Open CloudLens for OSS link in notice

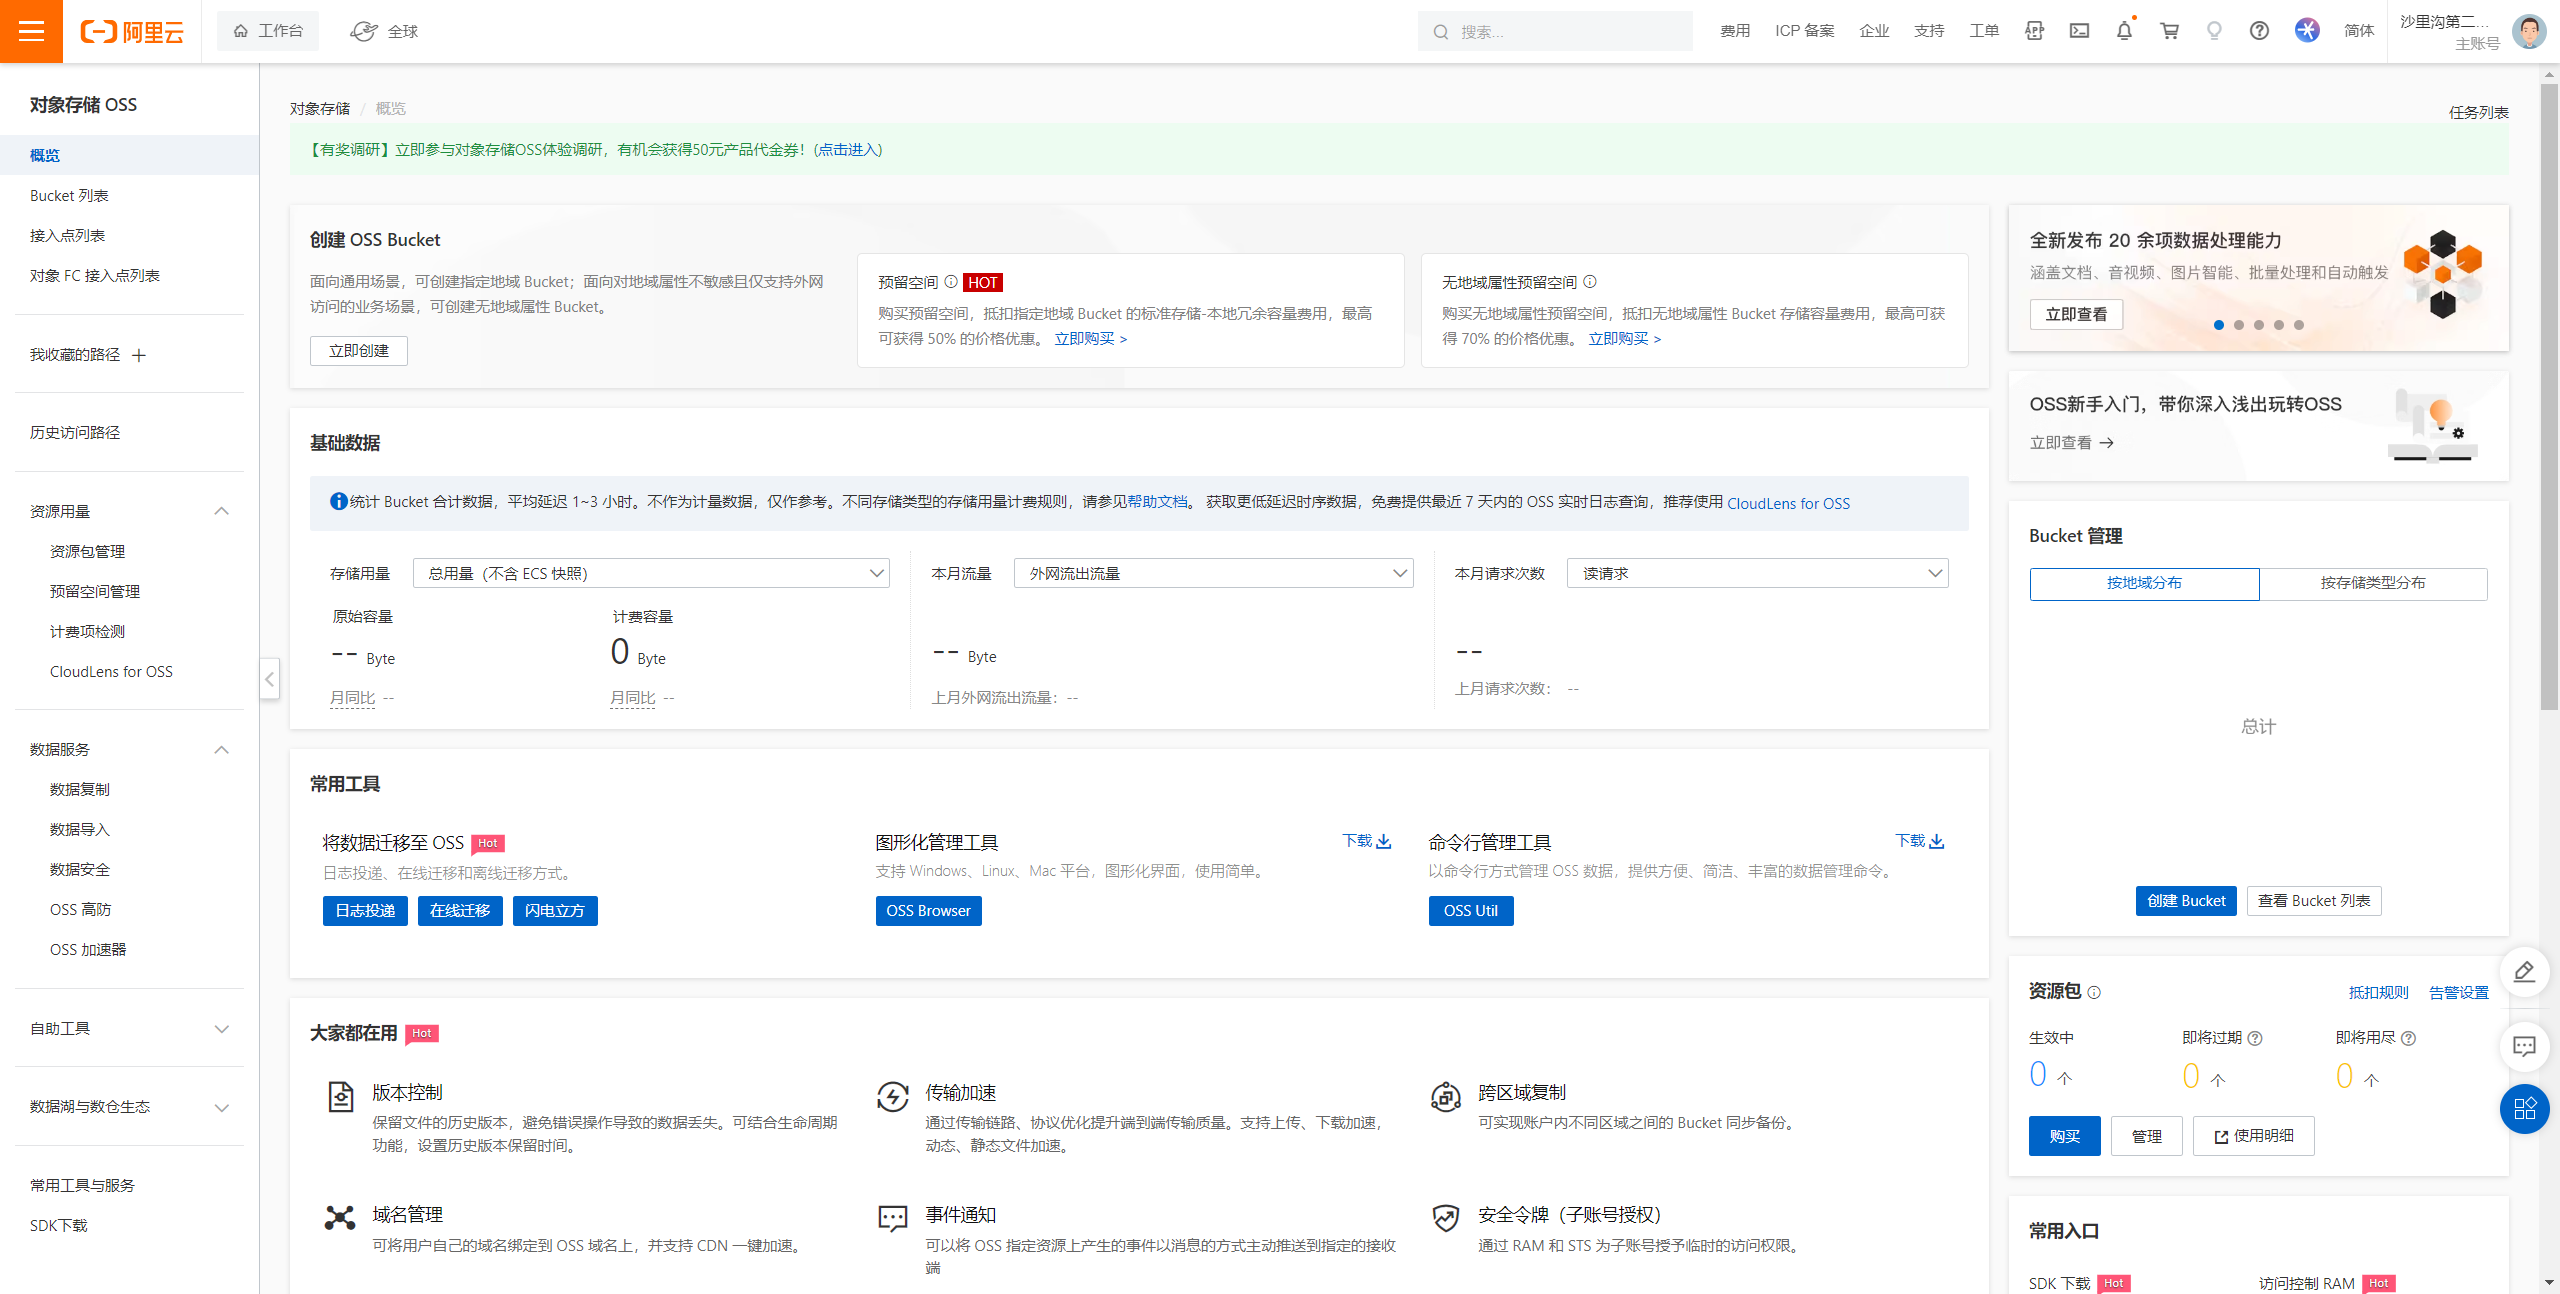click(1788, 503)
